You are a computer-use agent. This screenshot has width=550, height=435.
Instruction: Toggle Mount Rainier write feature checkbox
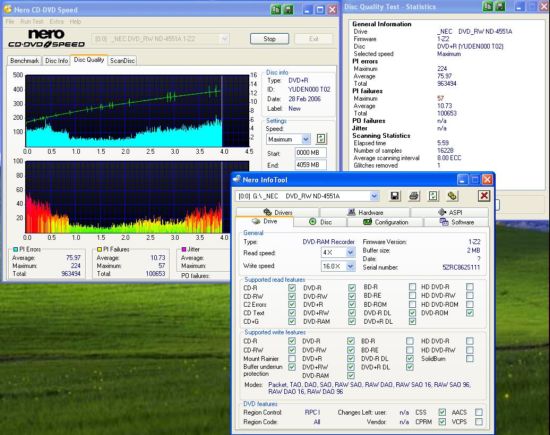pyautogui.click(x=292, y=359)
